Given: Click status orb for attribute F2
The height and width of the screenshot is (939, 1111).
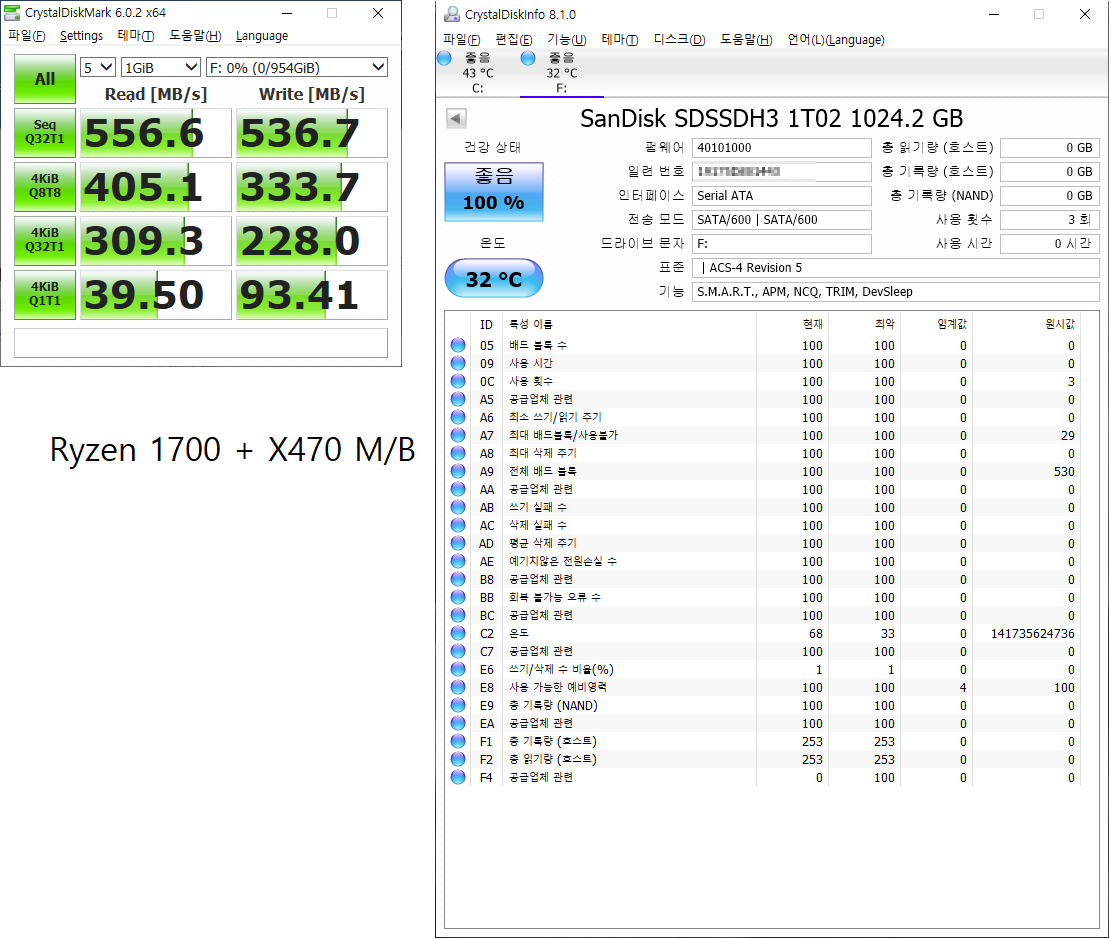Looking at the screenshot, I should coord(458,759).
